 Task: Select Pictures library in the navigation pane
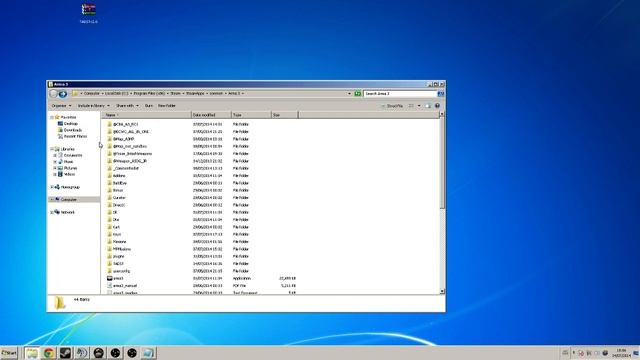click(70, 168)
